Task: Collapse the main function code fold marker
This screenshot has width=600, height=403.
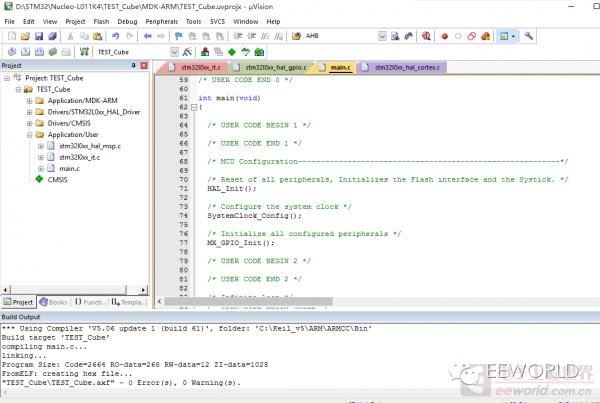Action: [x=193, y=107]
